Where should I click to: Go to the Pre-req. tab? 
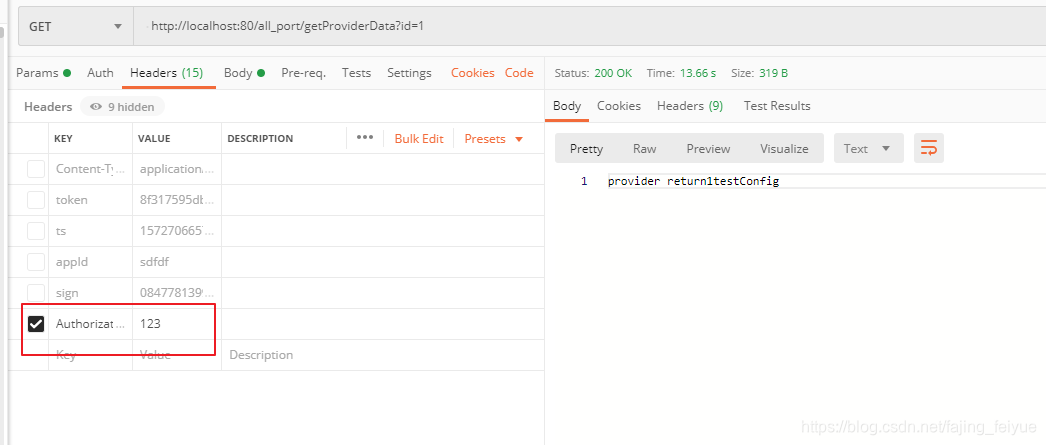coord(304,73)
